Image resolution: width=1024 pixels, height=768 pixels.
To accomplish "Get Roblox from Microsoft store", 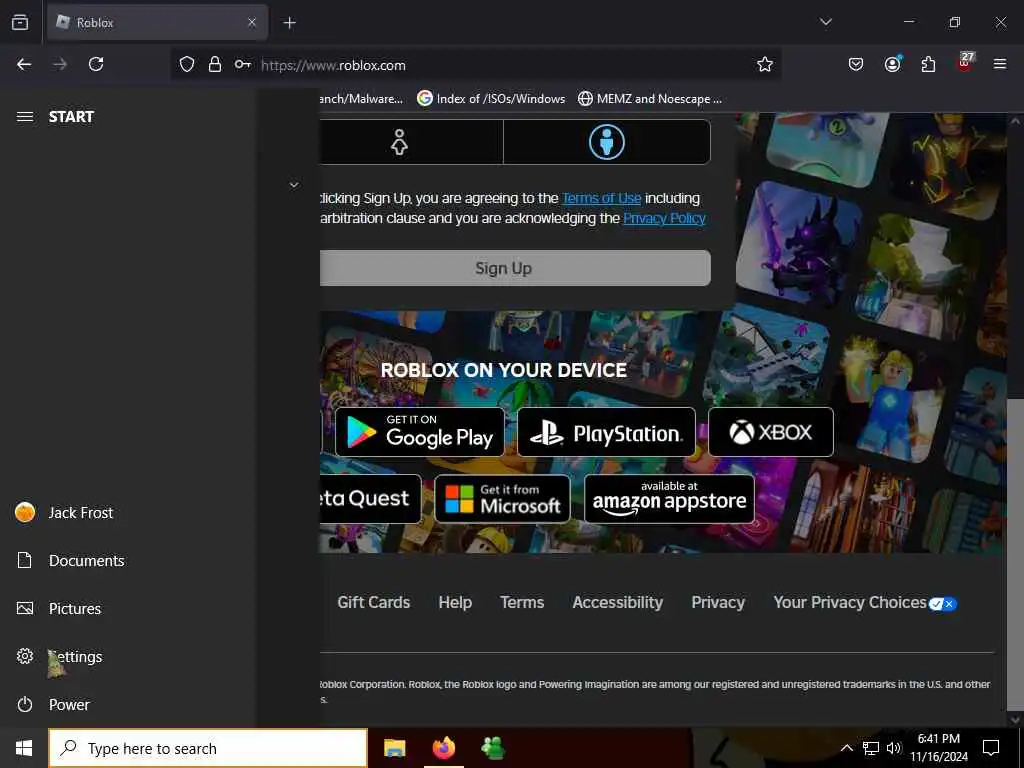I will click(502, 499).
